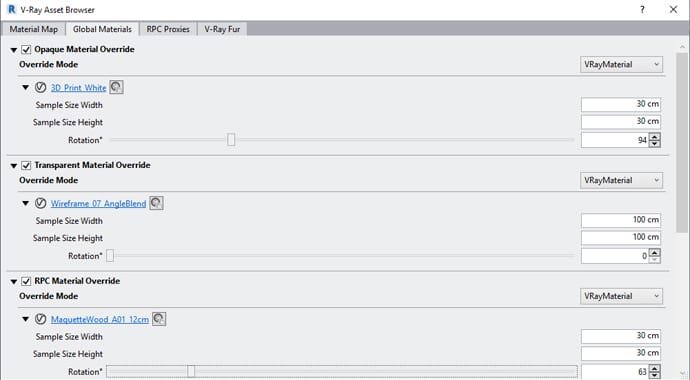
Task: Collapse the MaquetteWood_A01_12cm material settings
Action: pos(26,319)
